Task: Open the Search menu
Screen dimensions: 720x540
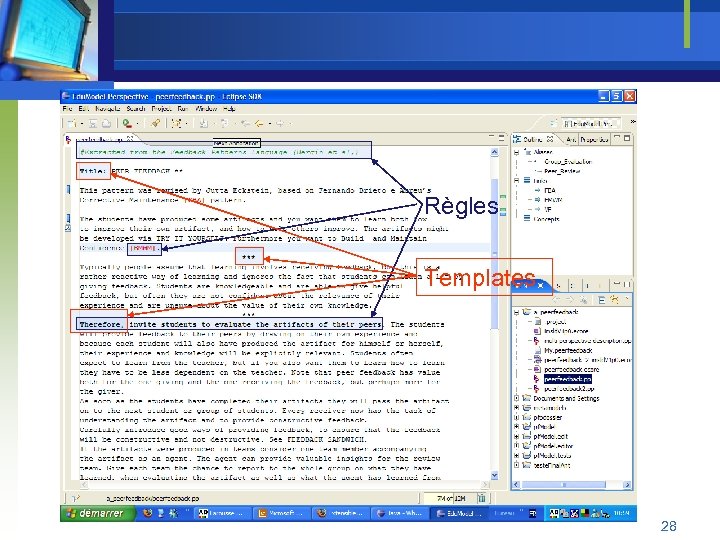Action: [x=135, y=109]
